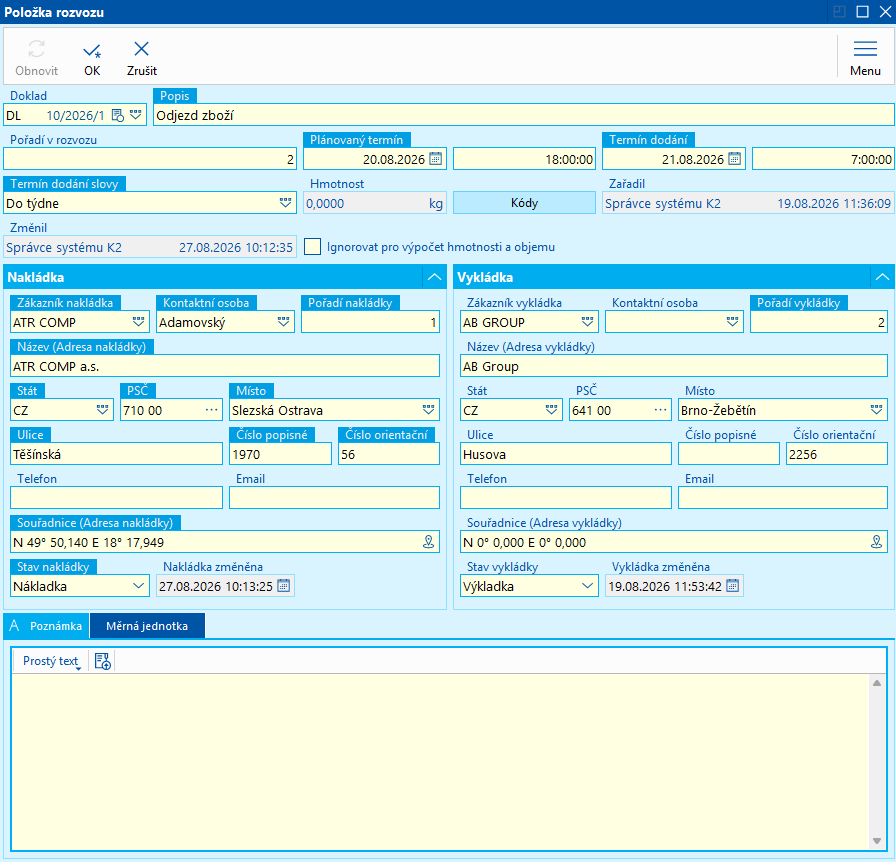896x862 pixels.
Task: Open Místo dropdown for Slezská Ostrava
Action: [x=429, y=410]
